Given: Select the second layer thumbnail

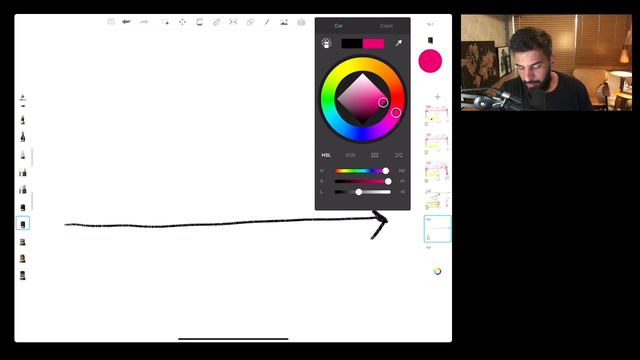Looking at the screenshot, I should click(437, 144).
